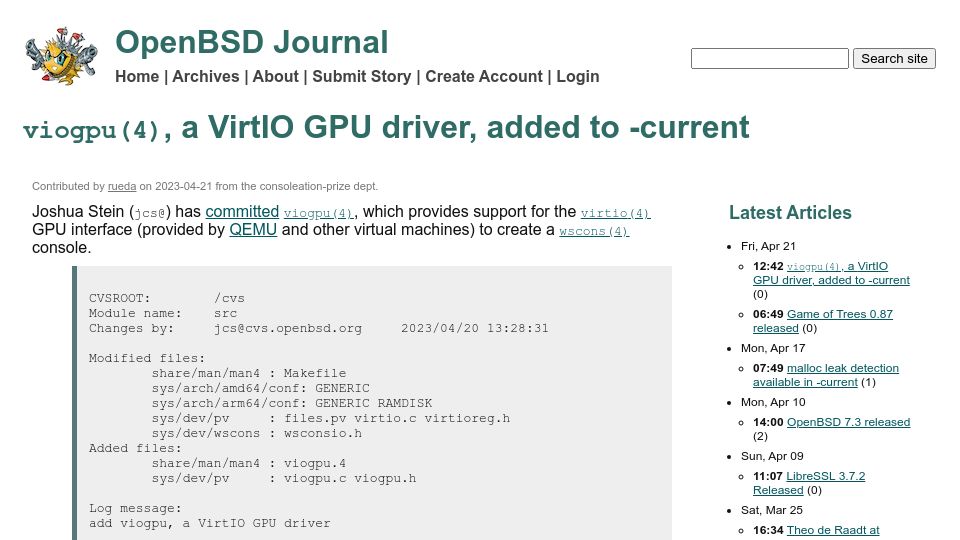Open the About page
960x540 pixels.
pyautogui.click(x=276, y=77)
